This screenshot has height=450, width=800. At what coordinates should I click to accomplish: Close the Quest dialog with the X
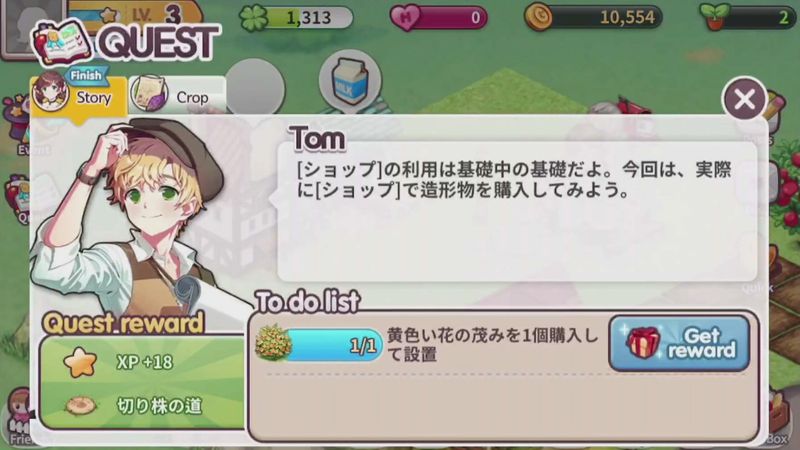pos(744,99)
